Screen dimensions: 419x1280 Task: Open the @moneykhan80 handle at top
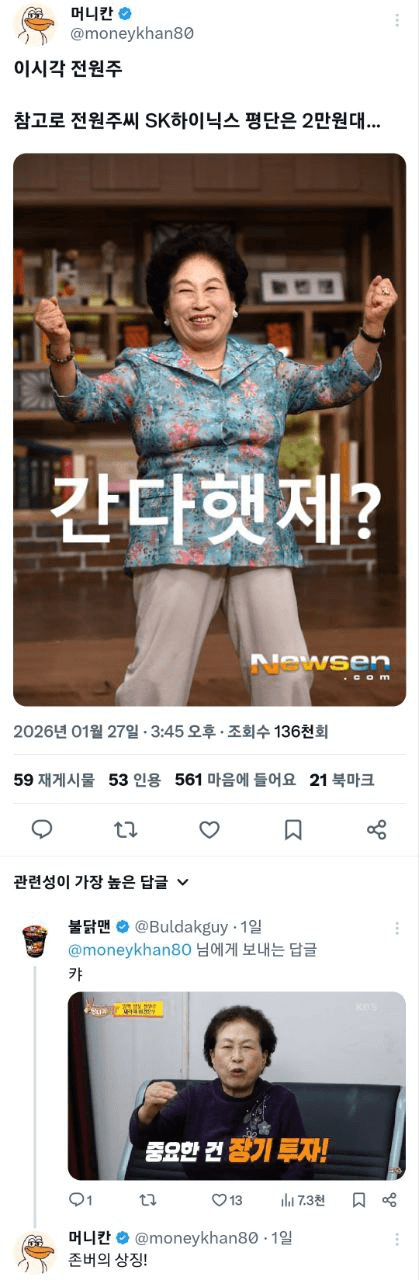coord(130,33)
